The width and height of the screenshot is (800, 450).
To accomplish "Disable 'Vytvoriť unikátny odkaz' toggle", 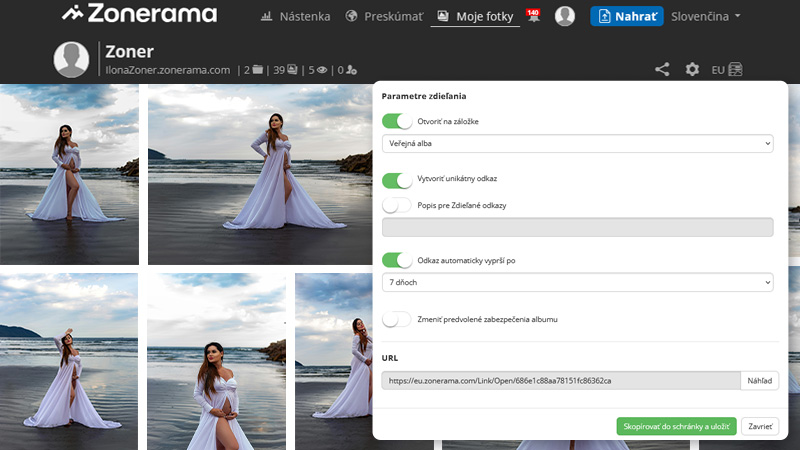I will click(397, 180).
